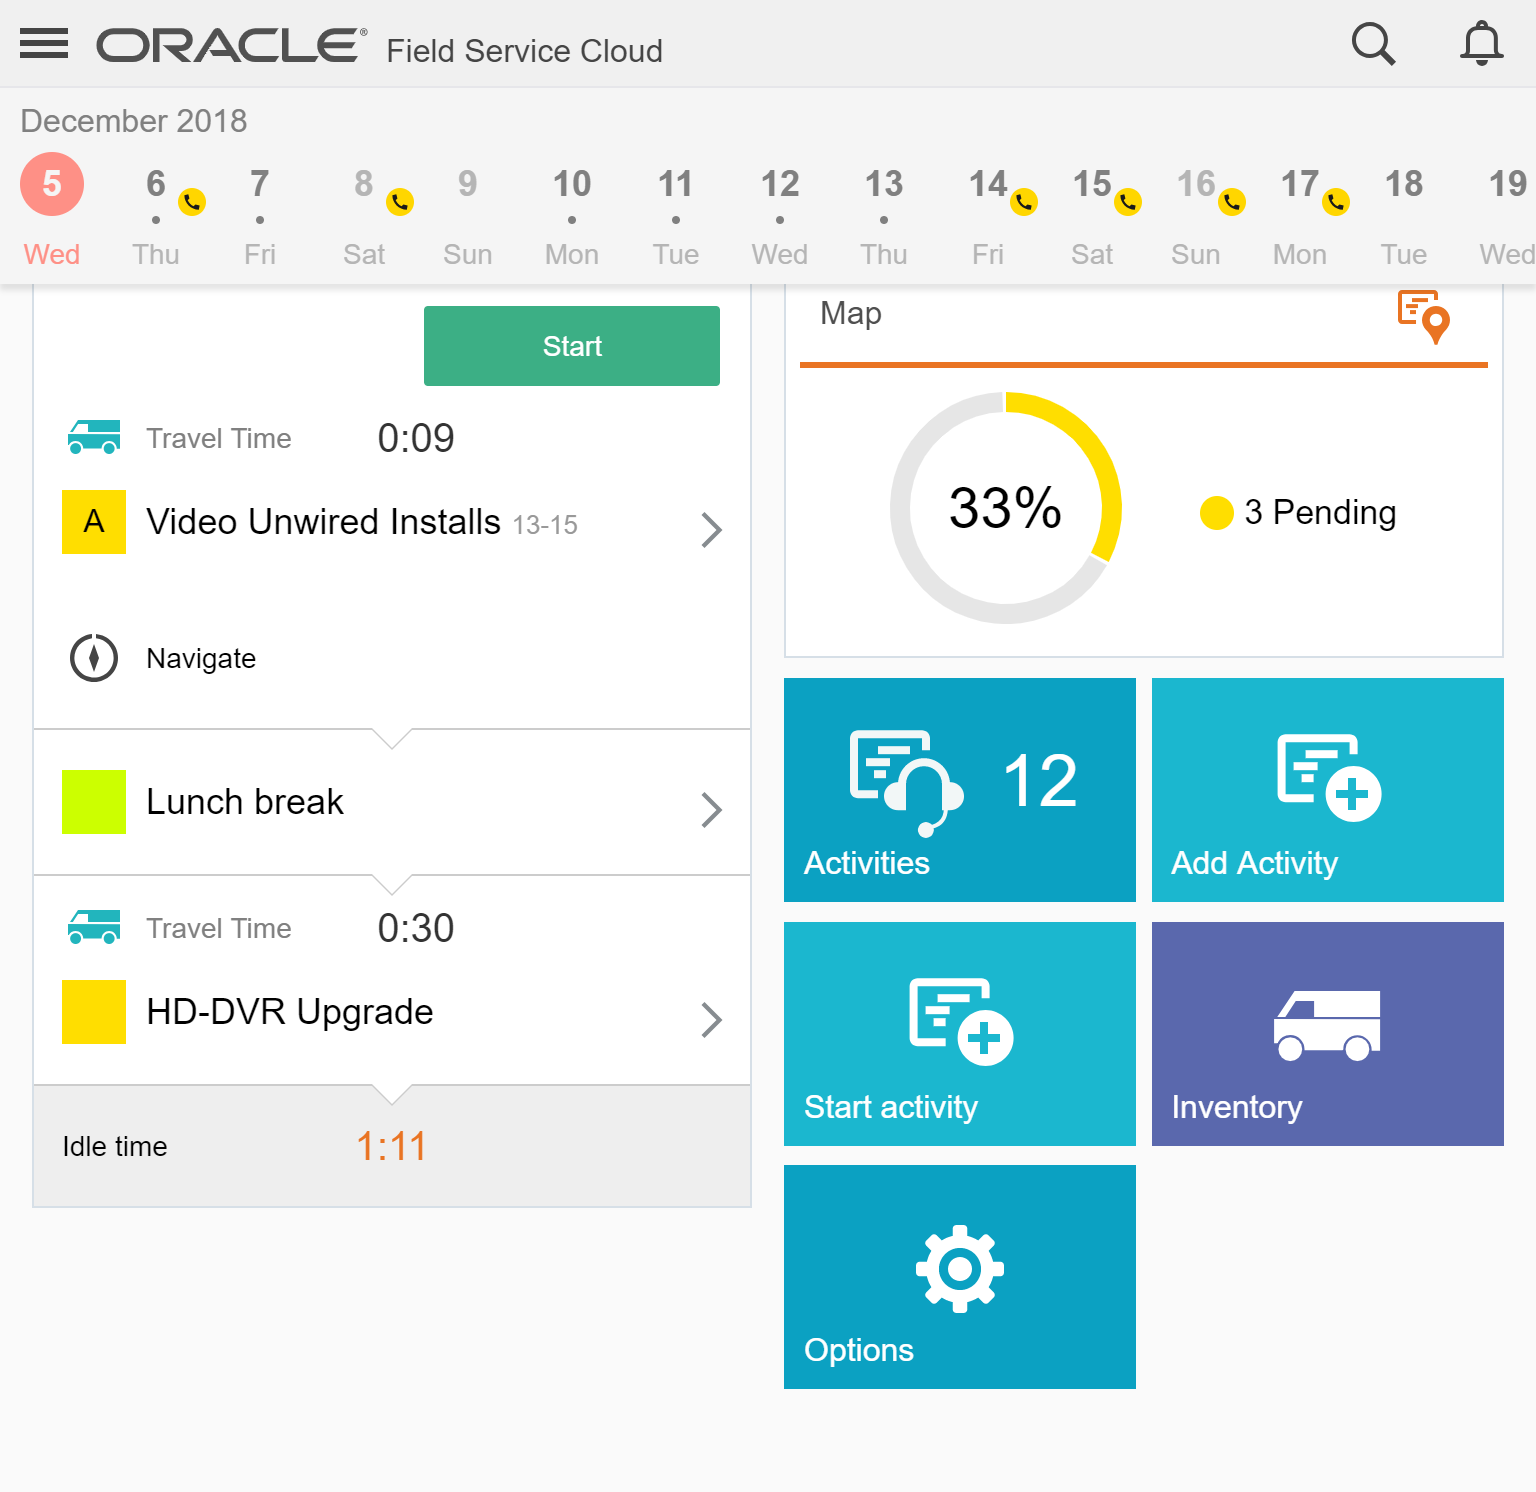This screenshot has height=1492, width=1536.
Task: Click Video Unwired Installs title
Action: (323, 522)
